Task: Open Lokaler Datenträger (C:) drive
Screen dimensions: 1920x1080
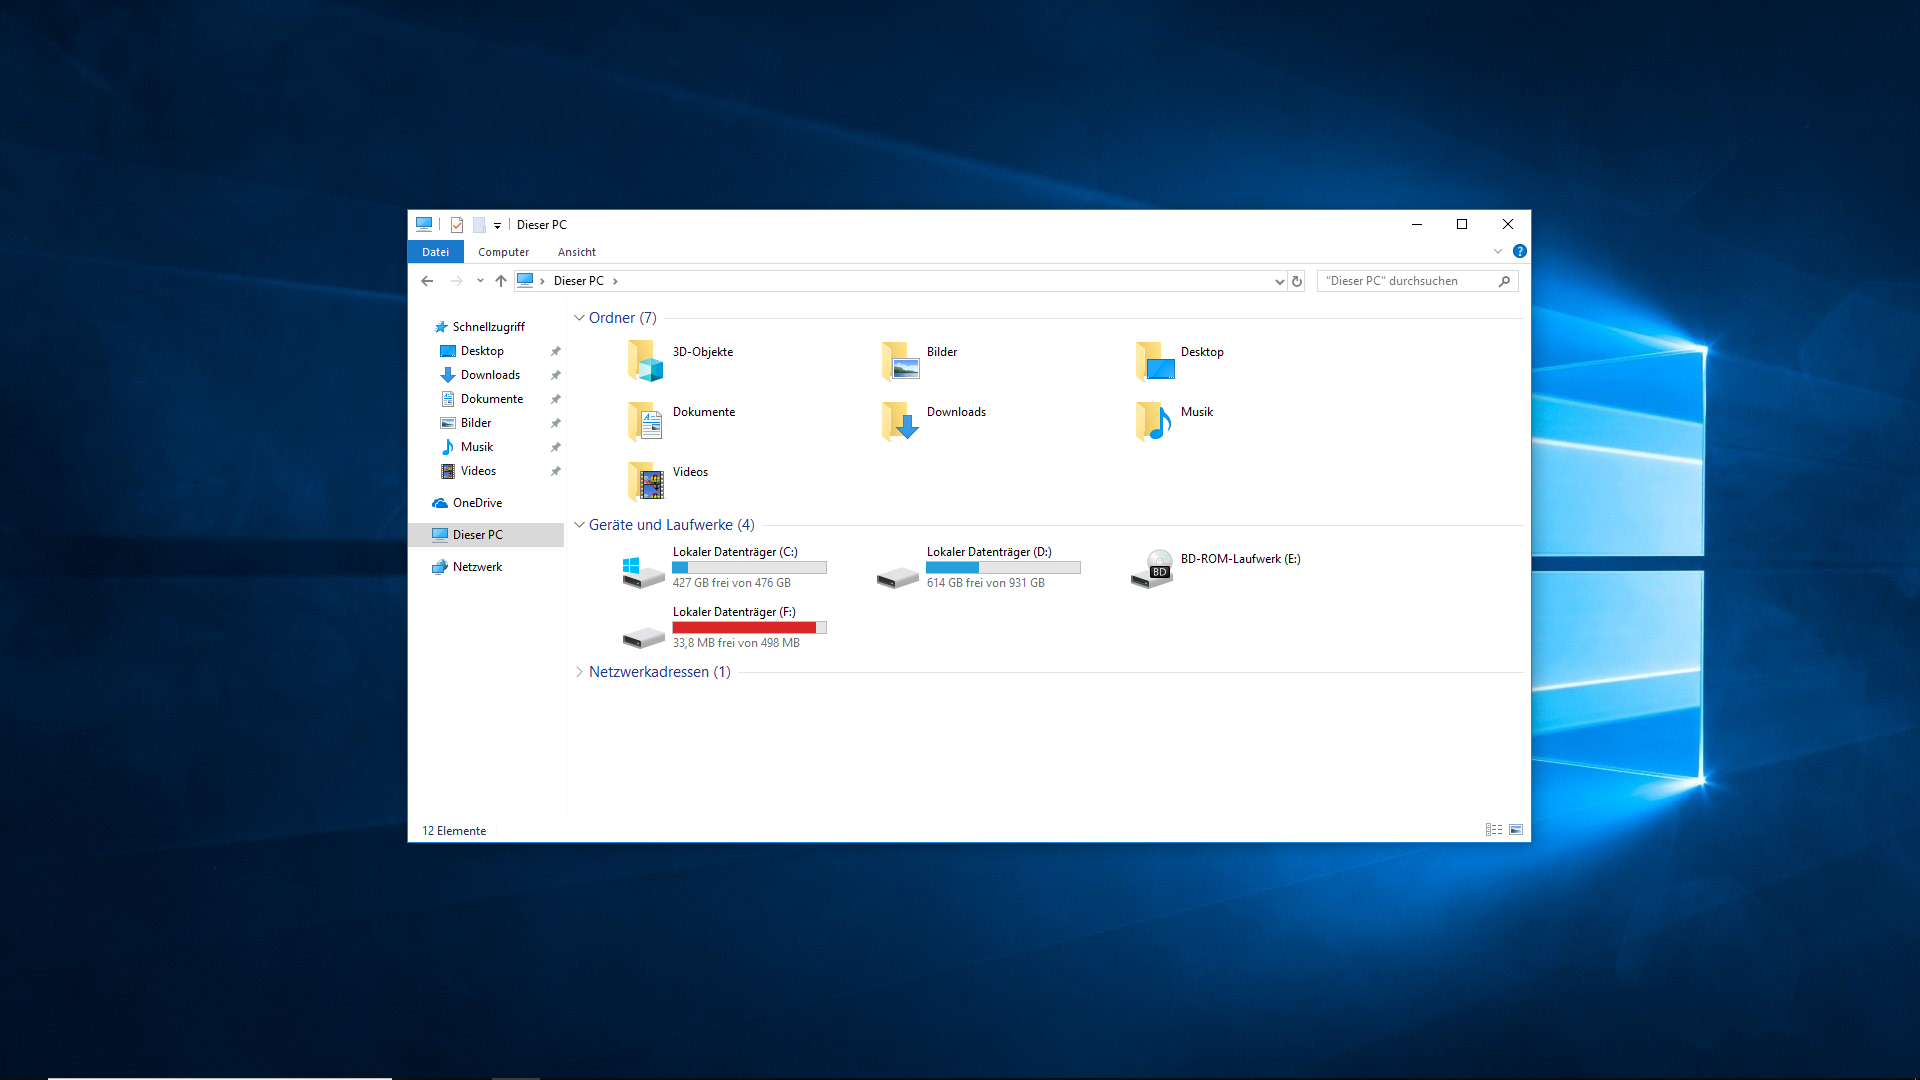Action: [x=644, y=571]
